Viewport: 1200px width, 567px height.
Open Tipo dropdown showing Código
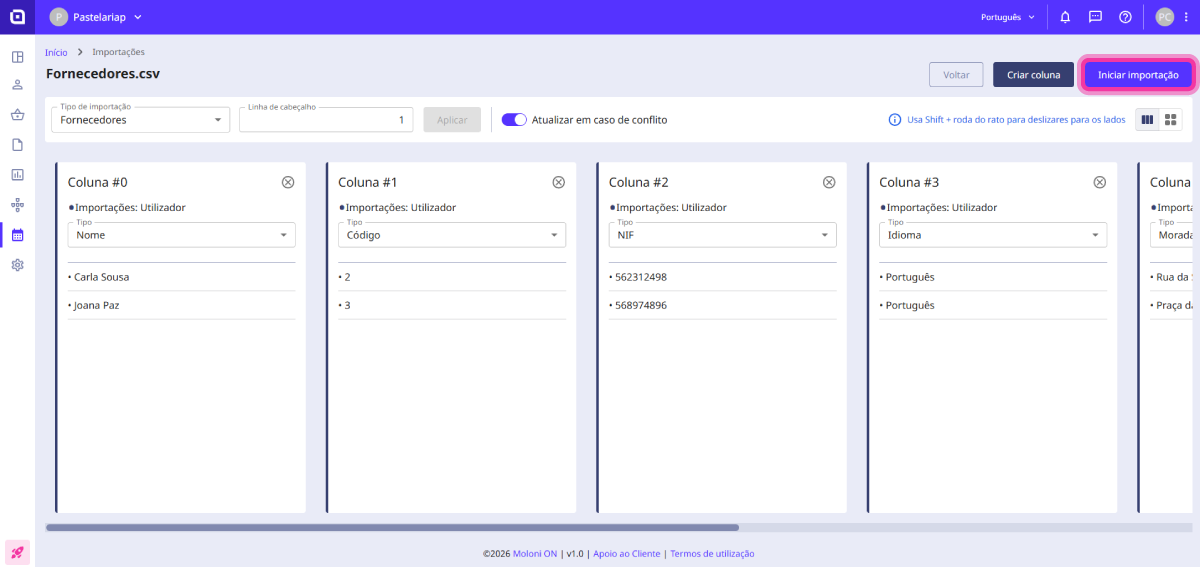pyautogui.click(x=452, y=235)
